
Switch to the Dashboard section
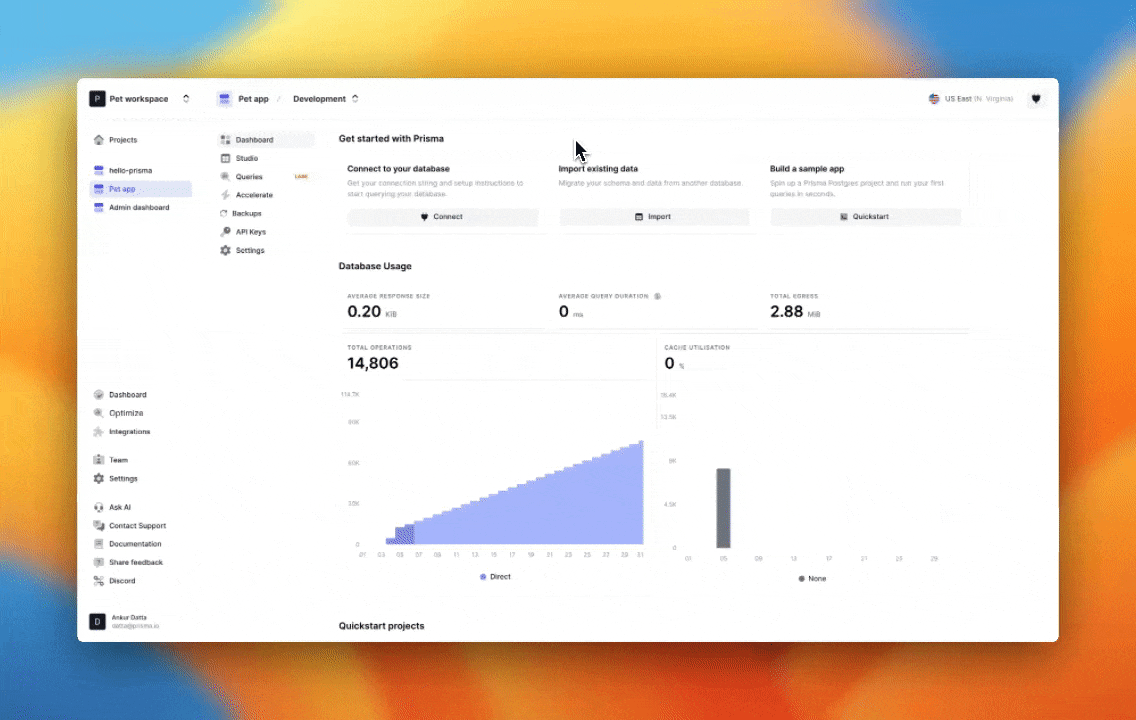pos(254,139)
